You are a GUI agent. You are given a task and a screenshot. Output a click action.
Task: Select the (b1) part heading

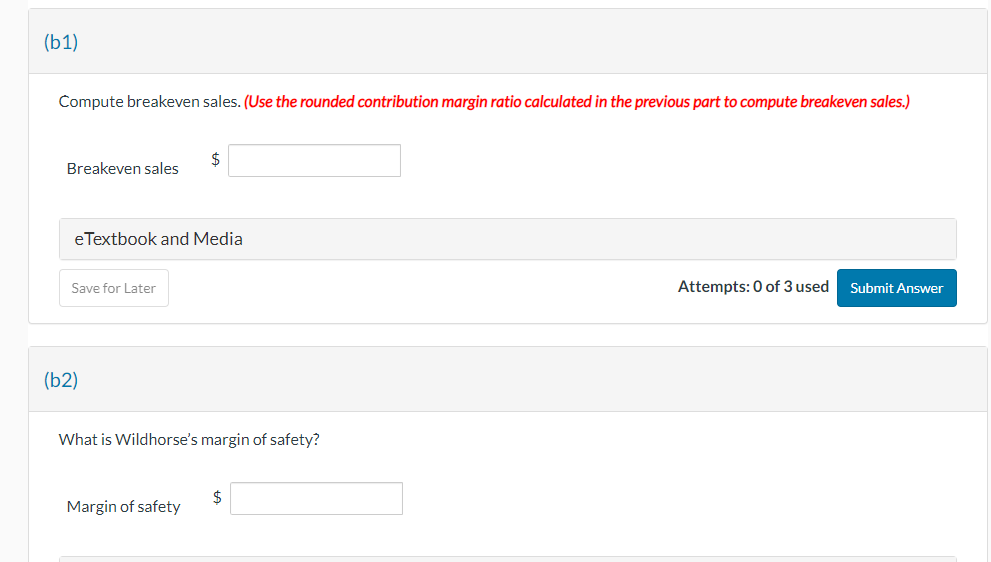(61, 42)
